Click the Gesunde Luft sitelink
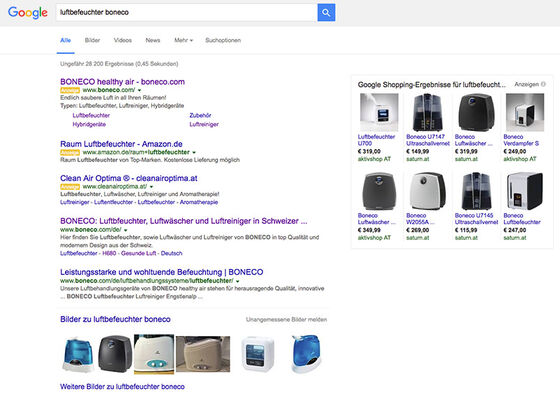The height and width of the screenshot is (398, 560). (x=139, y=253)
